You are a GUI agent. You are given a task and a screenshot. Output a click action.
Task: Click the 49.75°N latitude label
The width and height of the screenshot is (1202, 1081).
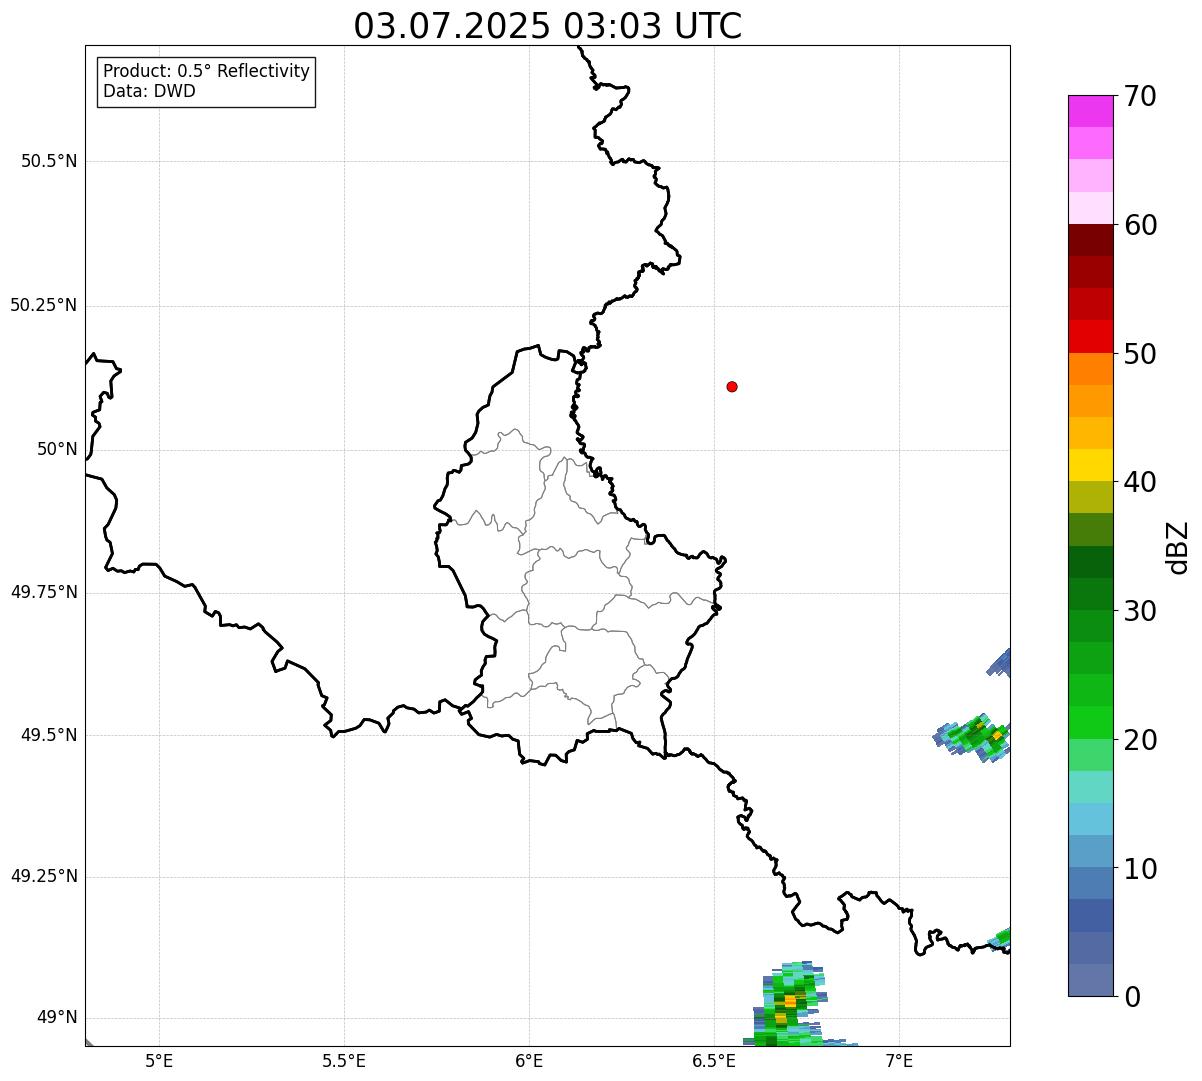(x=44, y=592)
